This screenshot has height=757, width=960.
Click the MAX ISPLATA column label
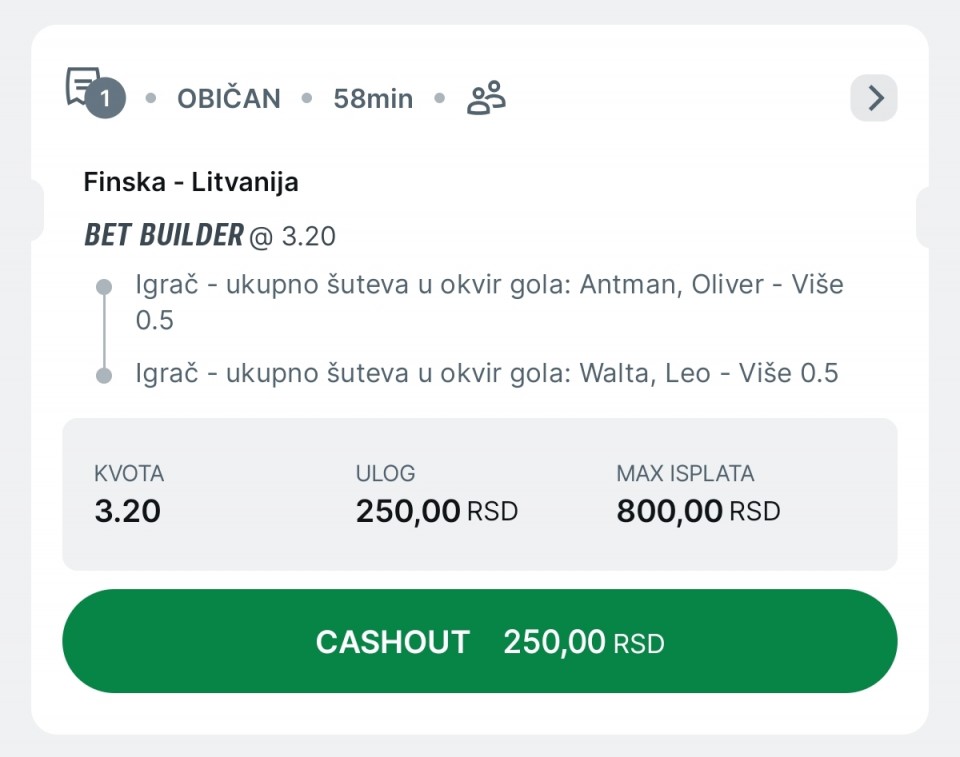pos(685,473)
